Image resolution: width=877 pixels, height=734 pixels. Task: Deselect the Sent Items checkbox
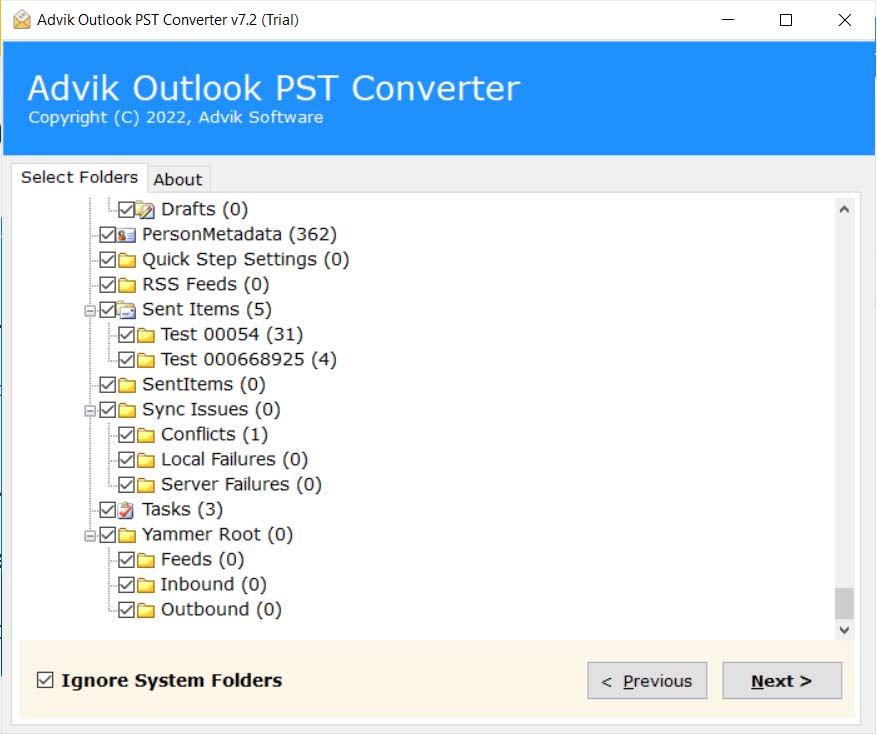click(107, 310)
